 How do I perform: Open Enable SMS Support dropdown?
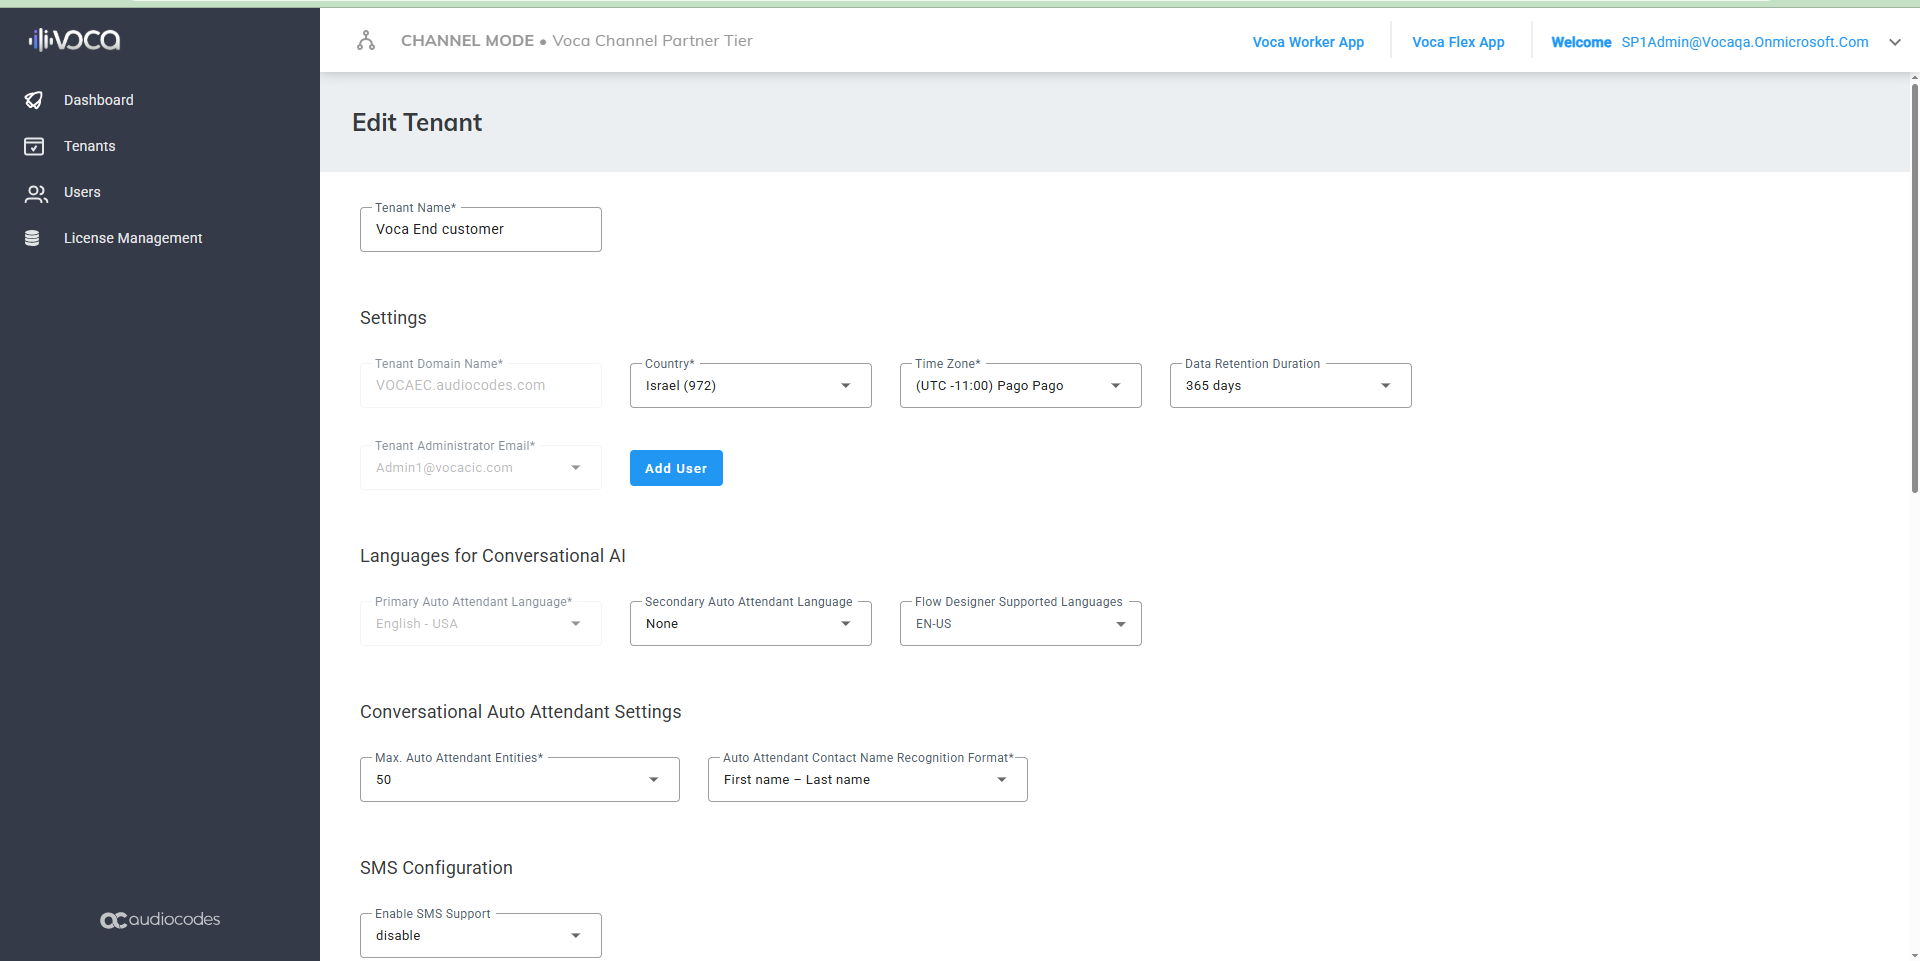coord(480,936)
